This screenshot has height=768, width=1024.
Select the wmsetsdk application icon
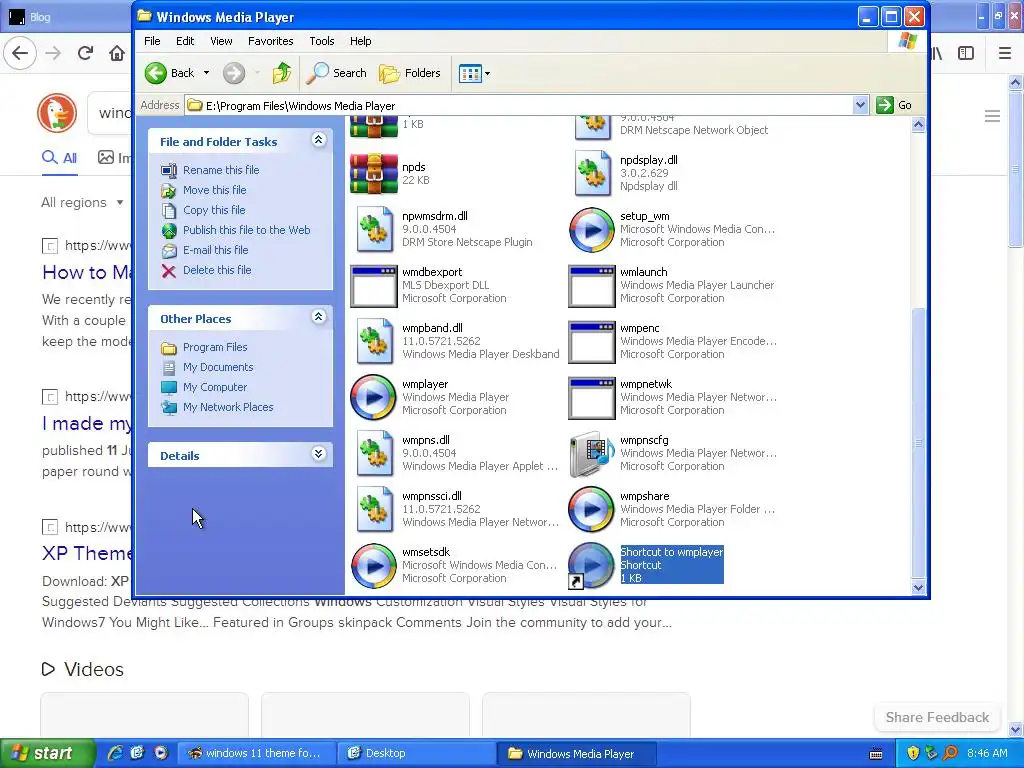pyautogui.click(x=374, y=566)
